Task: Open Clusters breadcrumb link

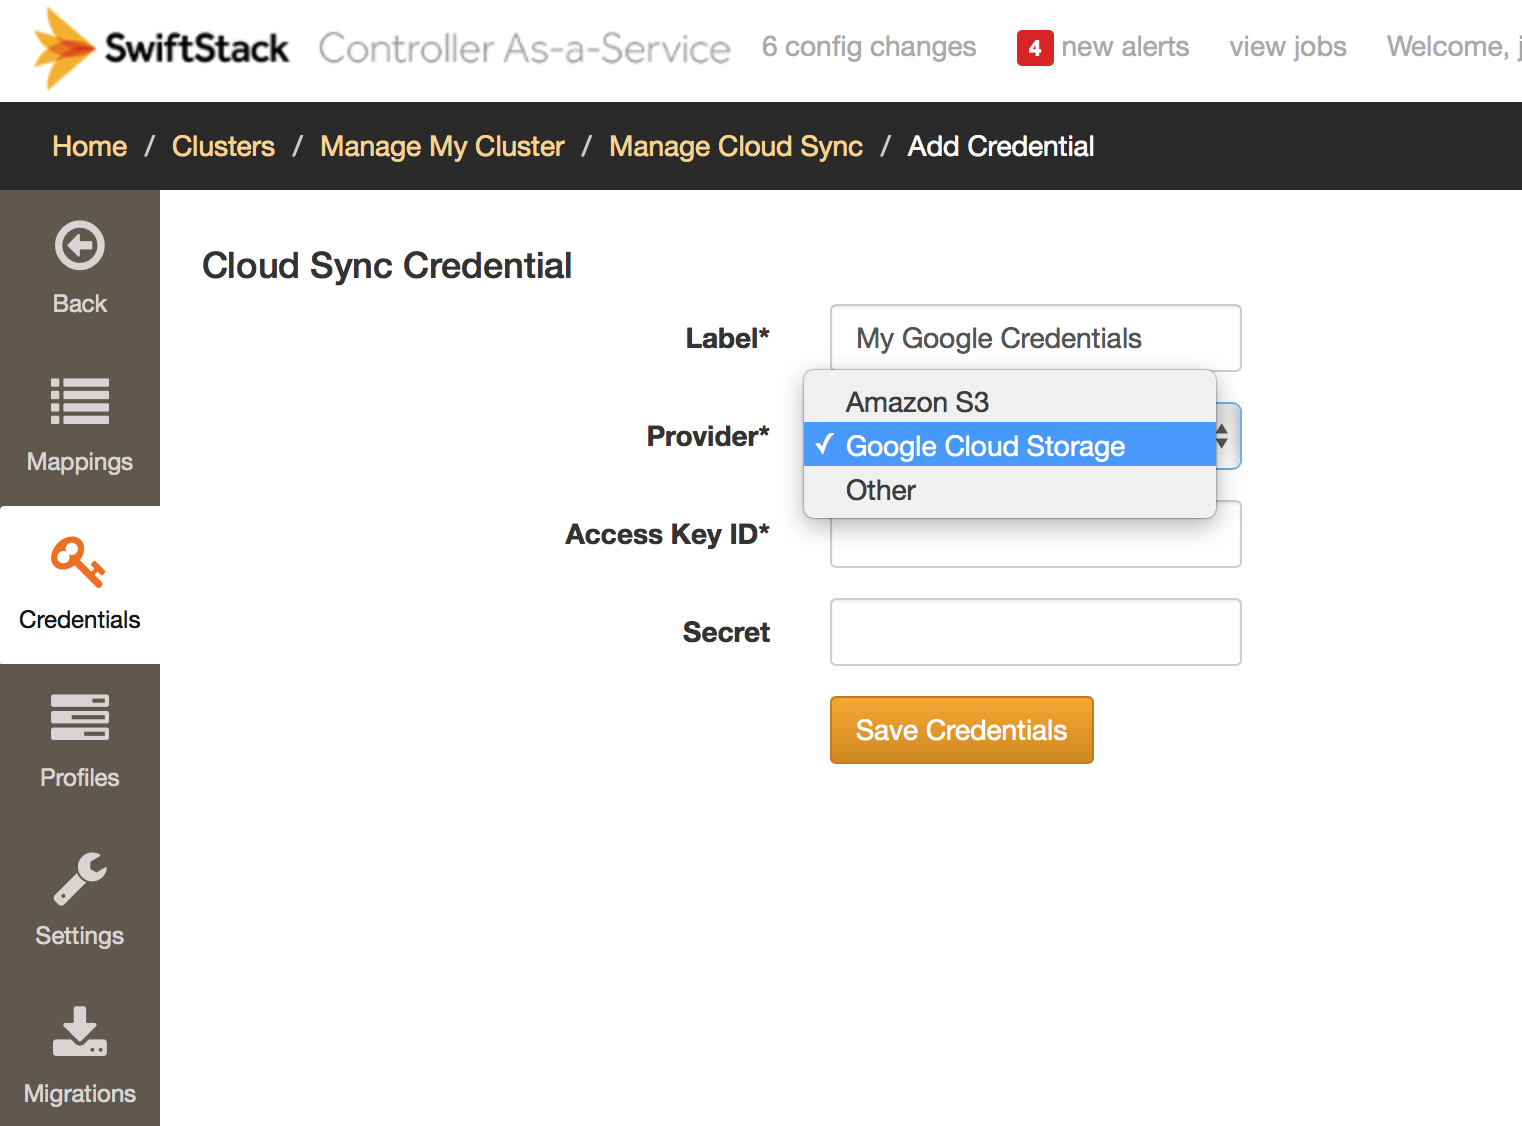Action: (x=223, y=146)
